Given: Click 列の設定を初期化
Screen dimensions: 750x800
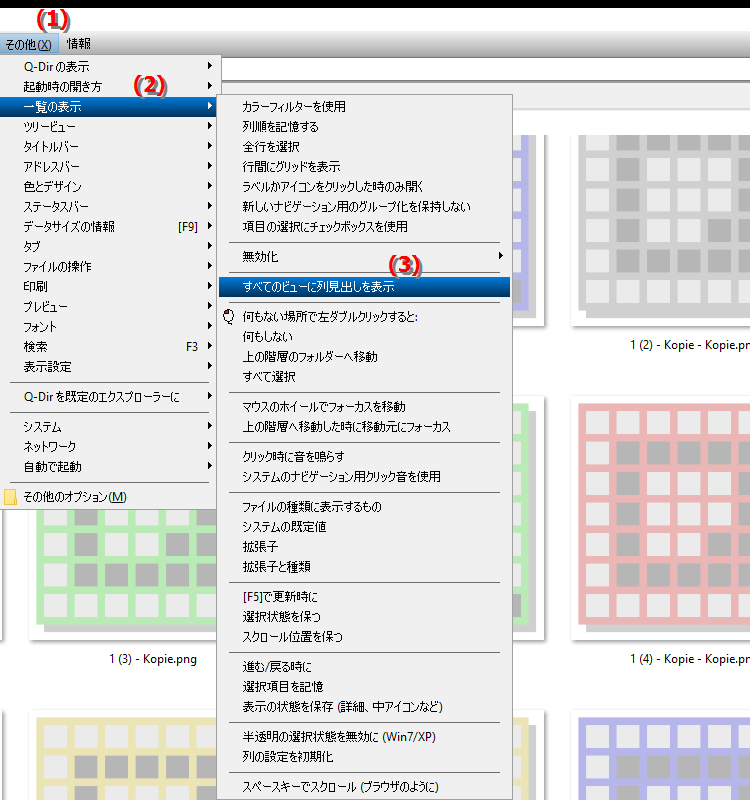Looking at the screenshot, I should 364,757.
